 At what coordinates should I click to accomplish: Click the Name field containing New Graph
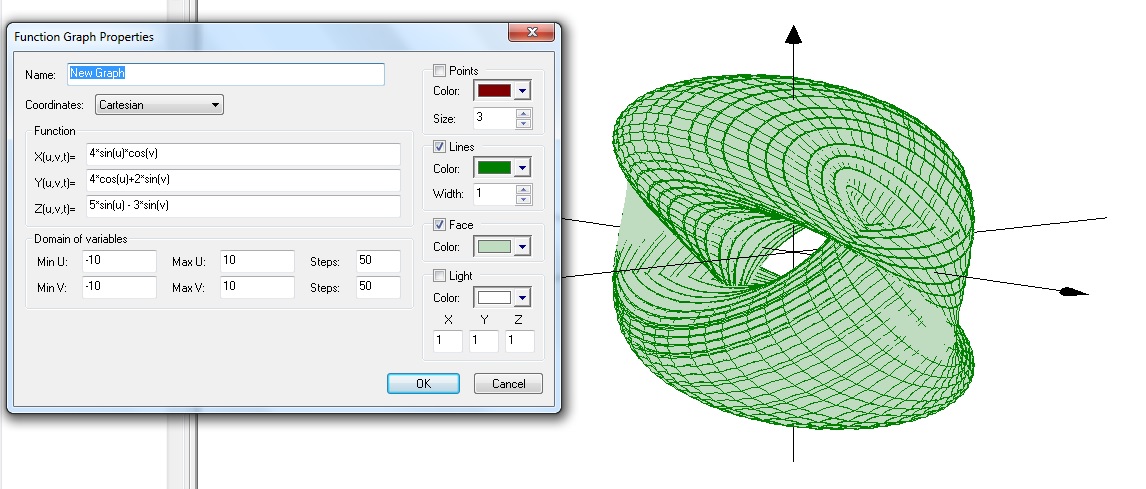pyautogui.click(x=225, y=74)
